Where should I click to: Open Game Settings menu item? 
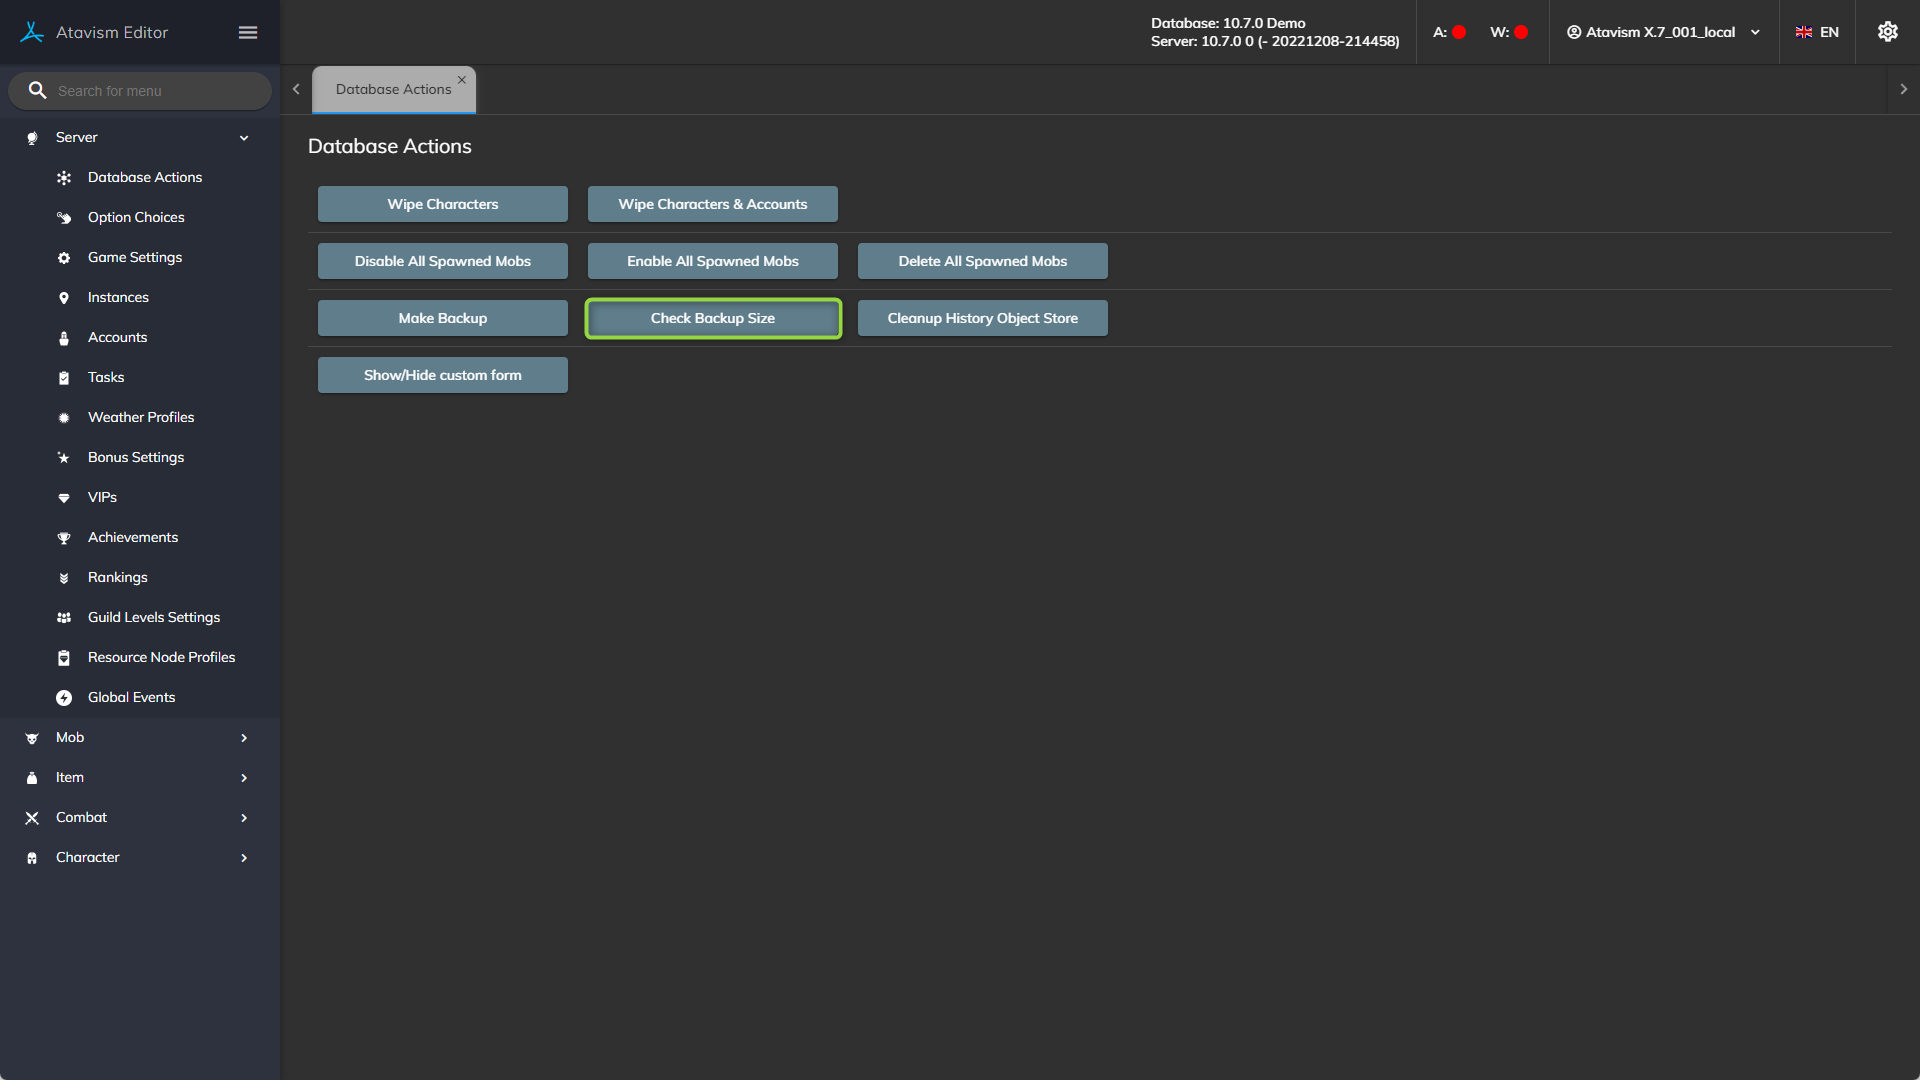click(x=135, y=257)
